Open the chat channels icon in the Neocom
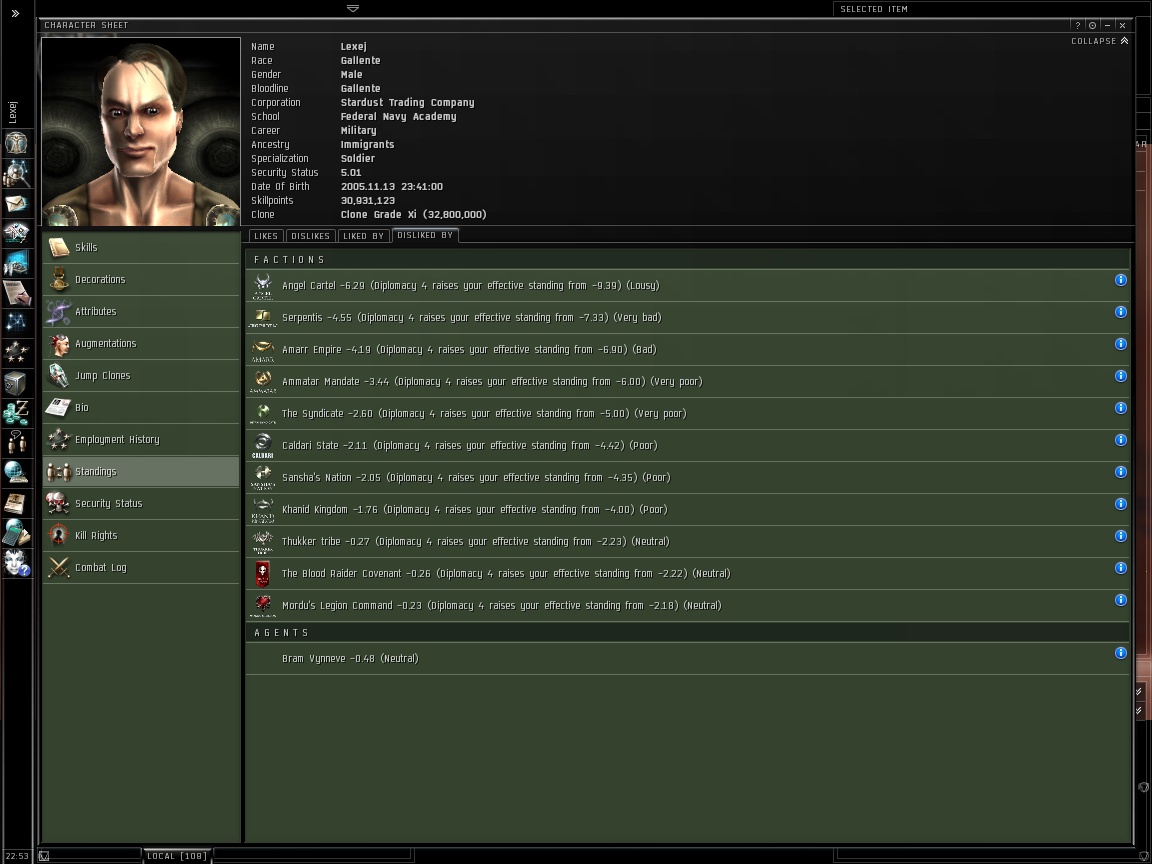This screenshot has width=1152, height=864. pyautogui.click(x=16, y=442)
